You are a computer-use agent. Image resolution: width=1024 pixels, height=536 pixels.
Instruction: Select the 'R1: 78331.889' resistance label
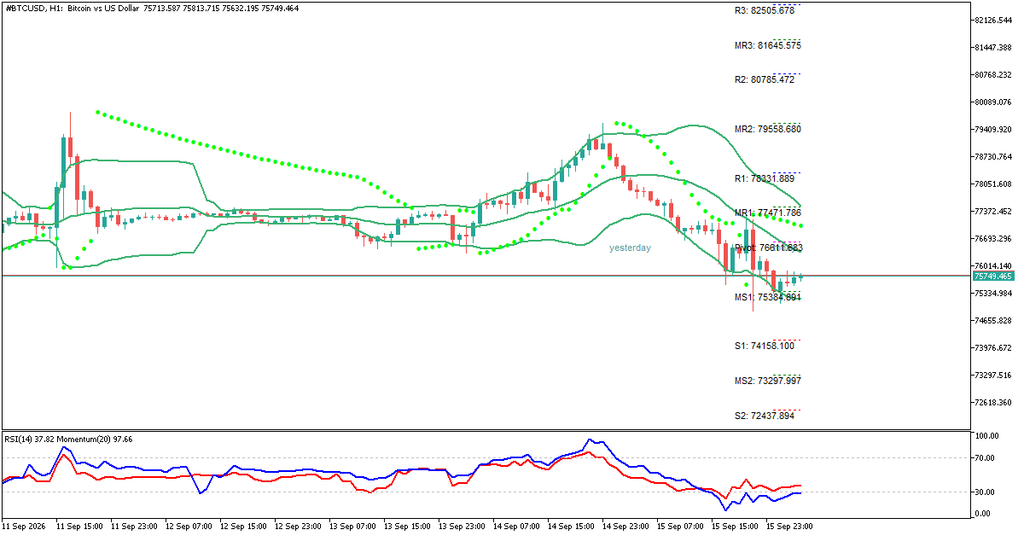tap(764, 179)
